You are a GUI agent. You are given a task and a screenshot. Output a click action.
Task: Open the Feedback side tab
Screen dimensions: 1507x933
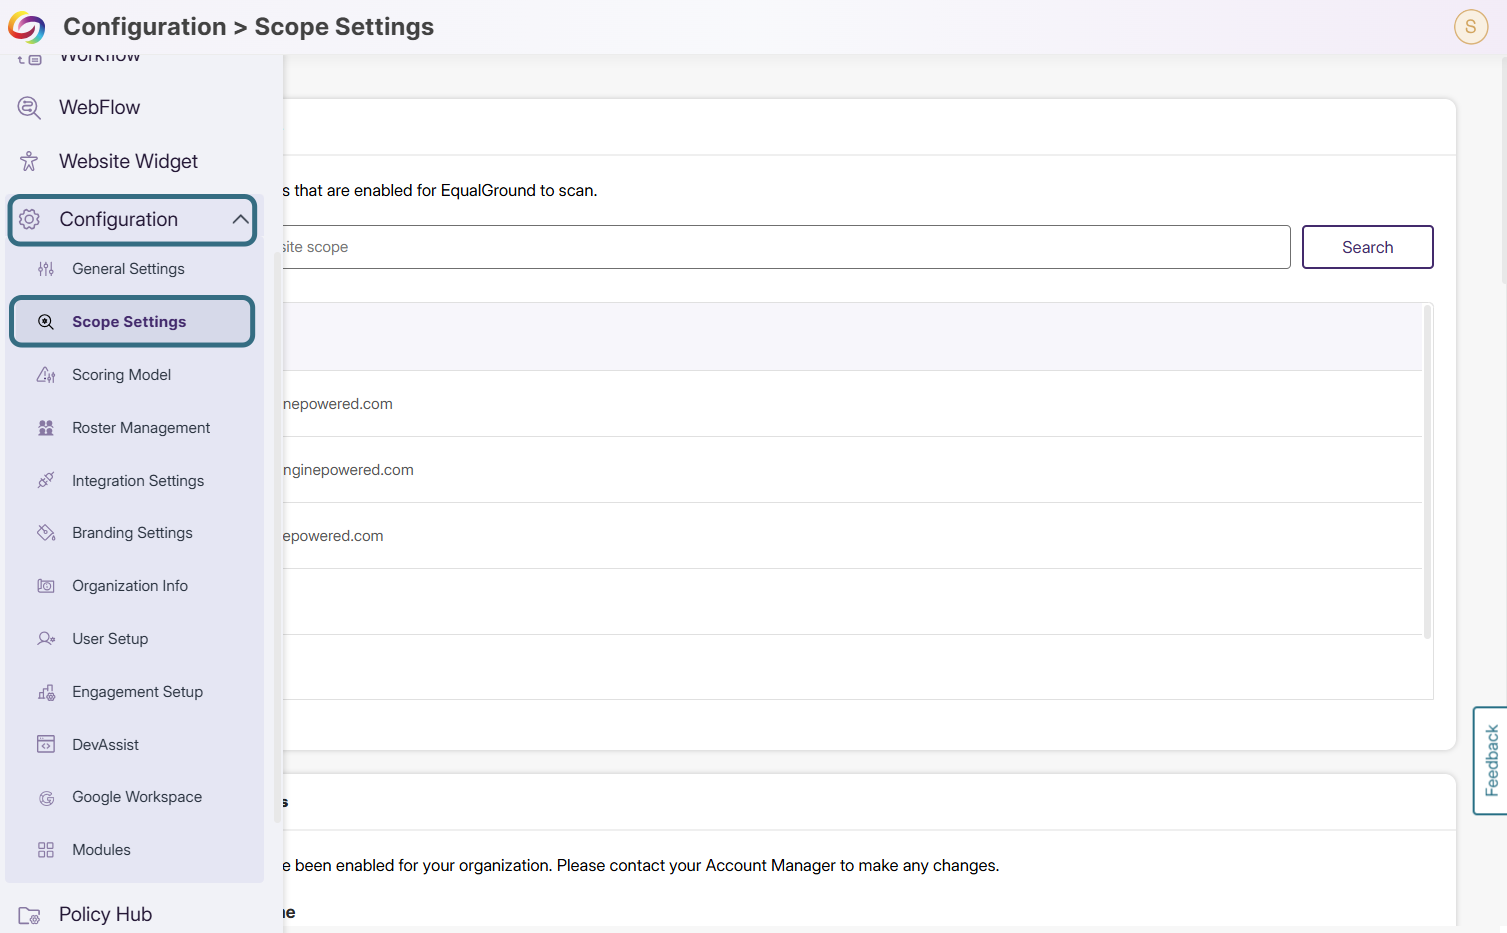(1490, 761)
